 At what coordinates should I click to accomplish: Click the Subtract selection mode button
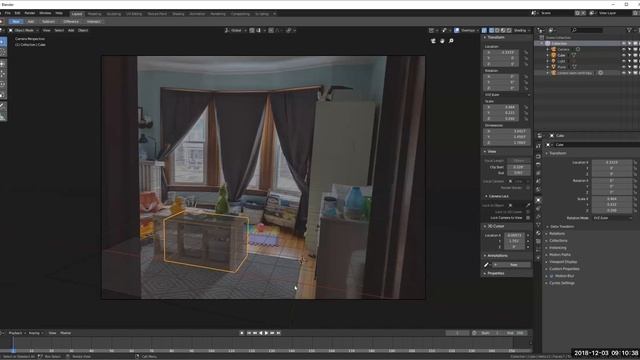[48, 22]
